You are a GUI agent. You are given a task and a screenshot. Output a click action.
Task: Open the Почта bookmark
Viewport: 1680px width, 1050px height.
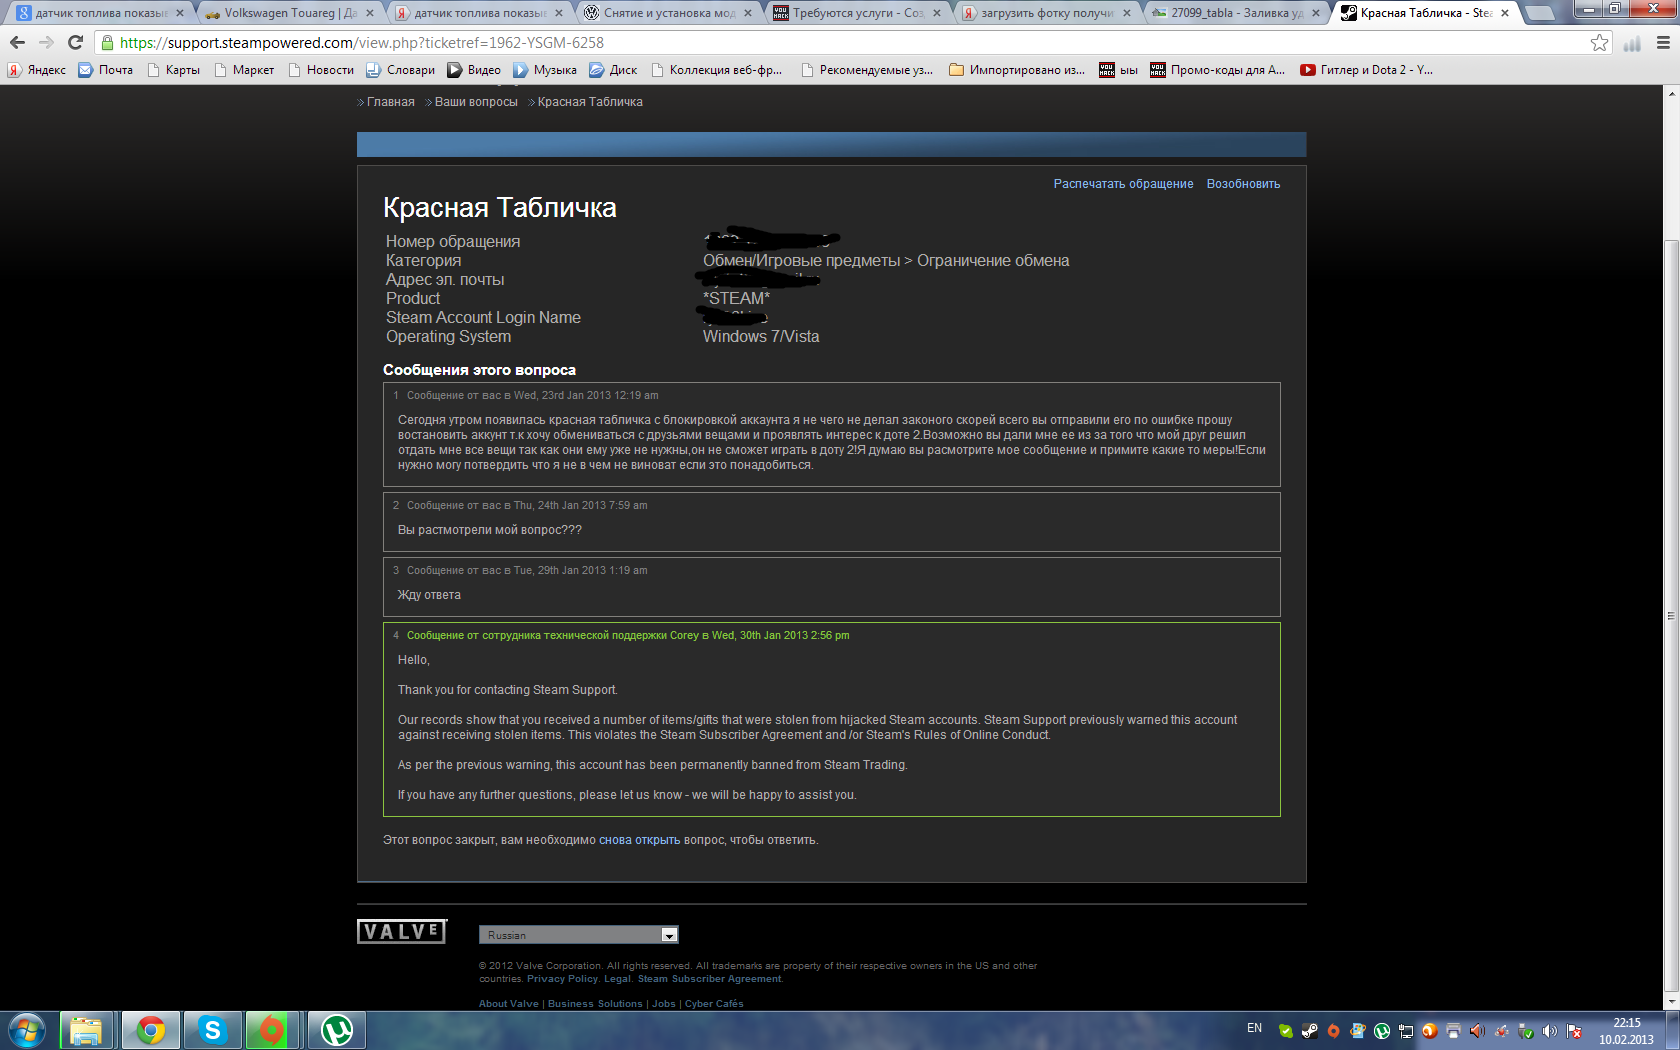click(106, 70)
